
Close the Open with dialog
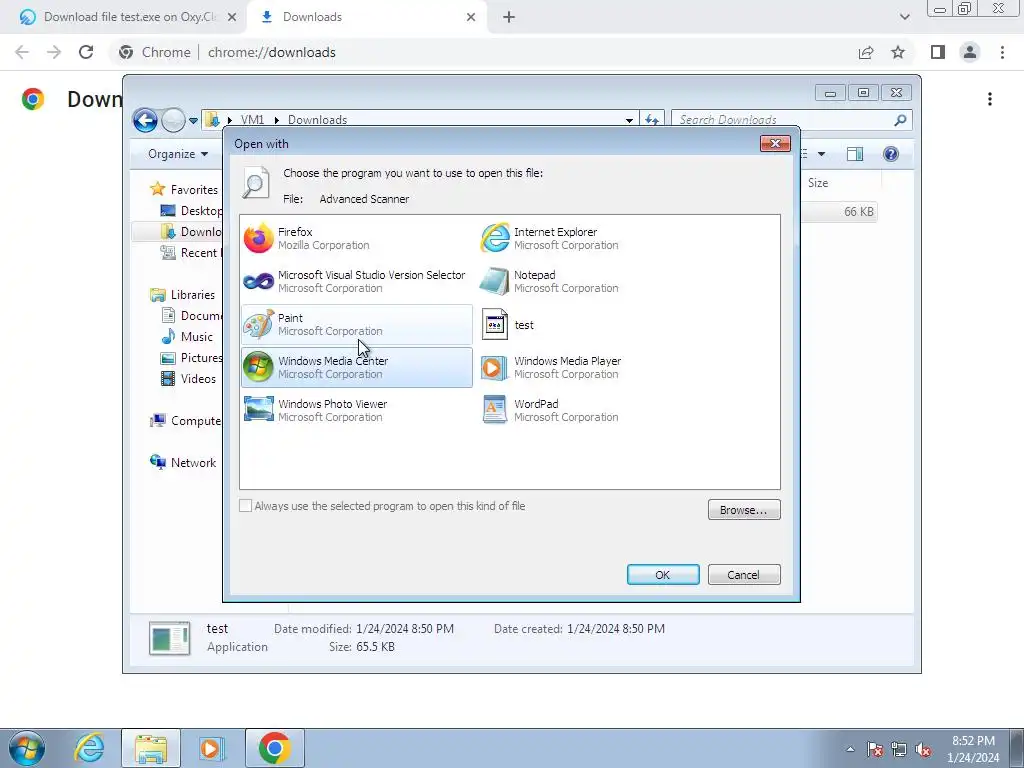click(x=775, y=143)
